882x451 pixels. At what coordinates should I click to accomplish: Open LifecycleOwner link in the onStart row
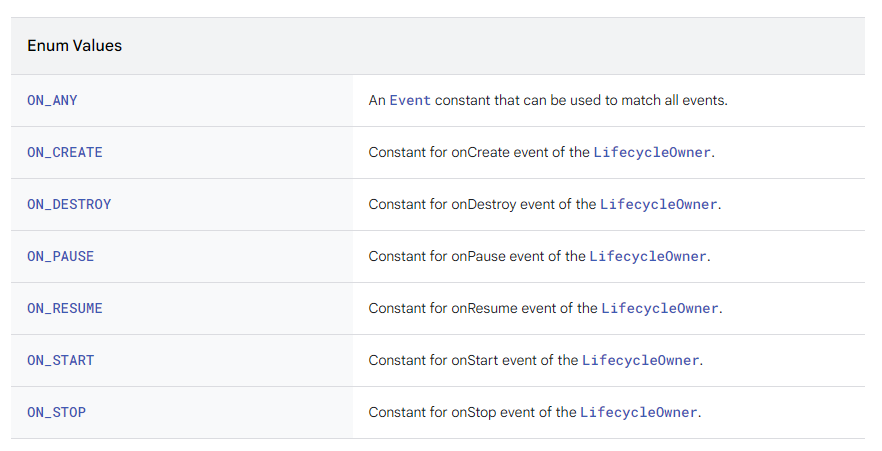[640, 361]
